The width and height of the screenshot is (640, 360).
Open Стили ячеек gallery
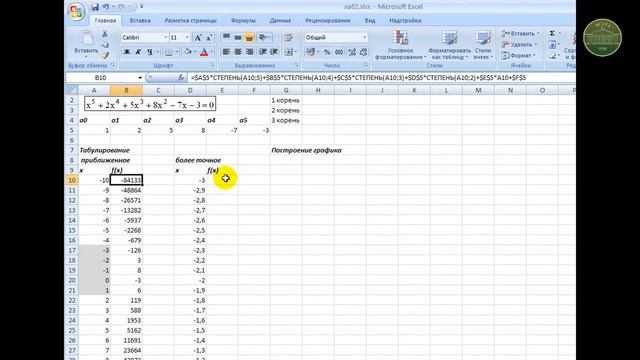483,45
